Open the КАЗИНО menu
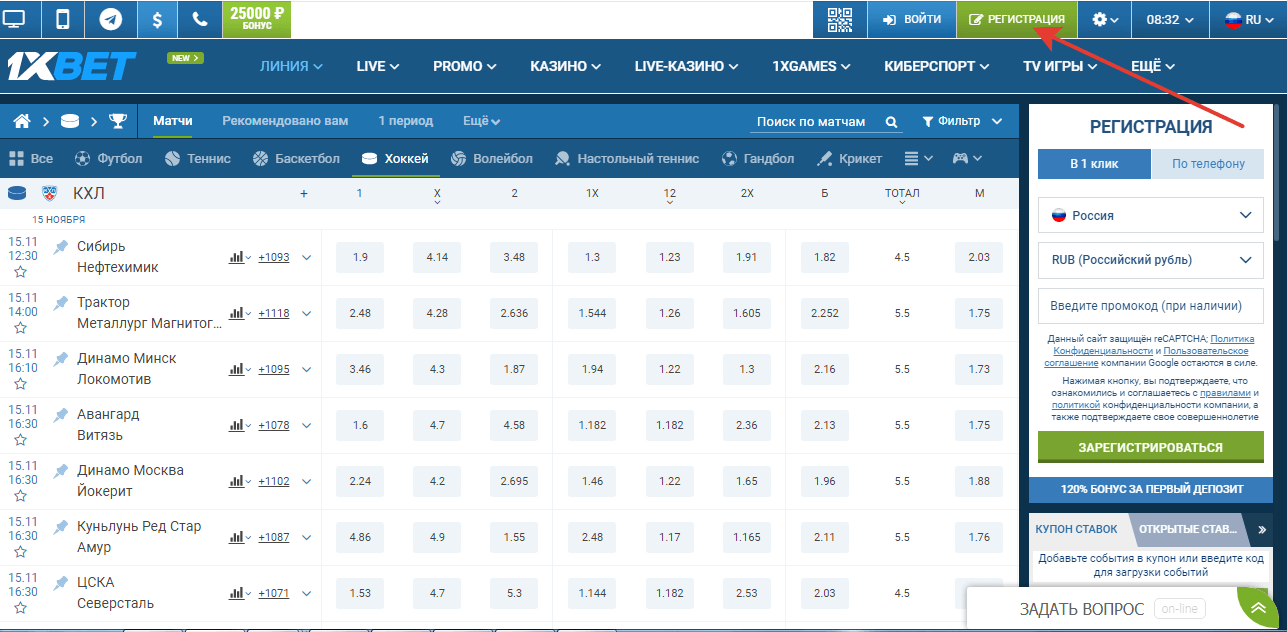This screenshot has height=632, width=1287. click(565, 66)
